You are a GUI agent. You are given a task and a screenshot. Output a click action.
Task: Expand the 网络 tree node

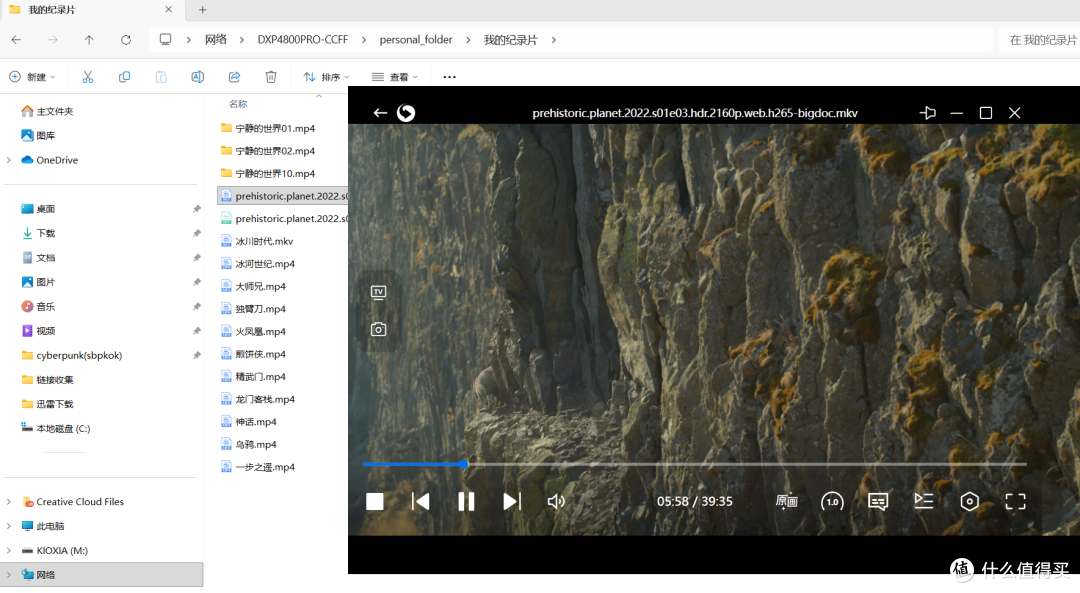9,574
